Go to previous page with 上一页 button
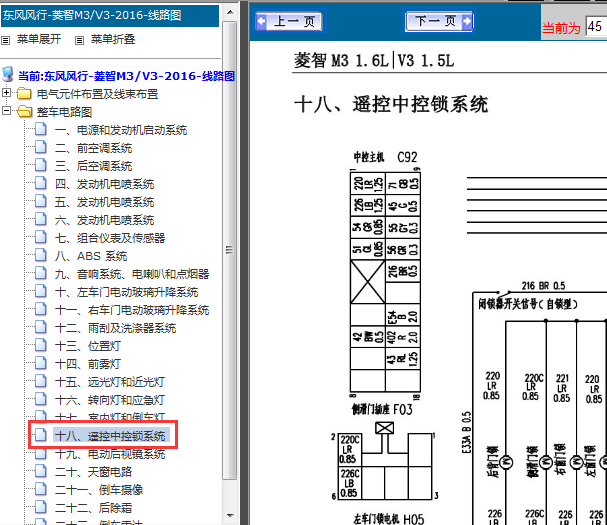Viewport: 607px width, 525px height. pyautogui.click(x=290, y=21)
